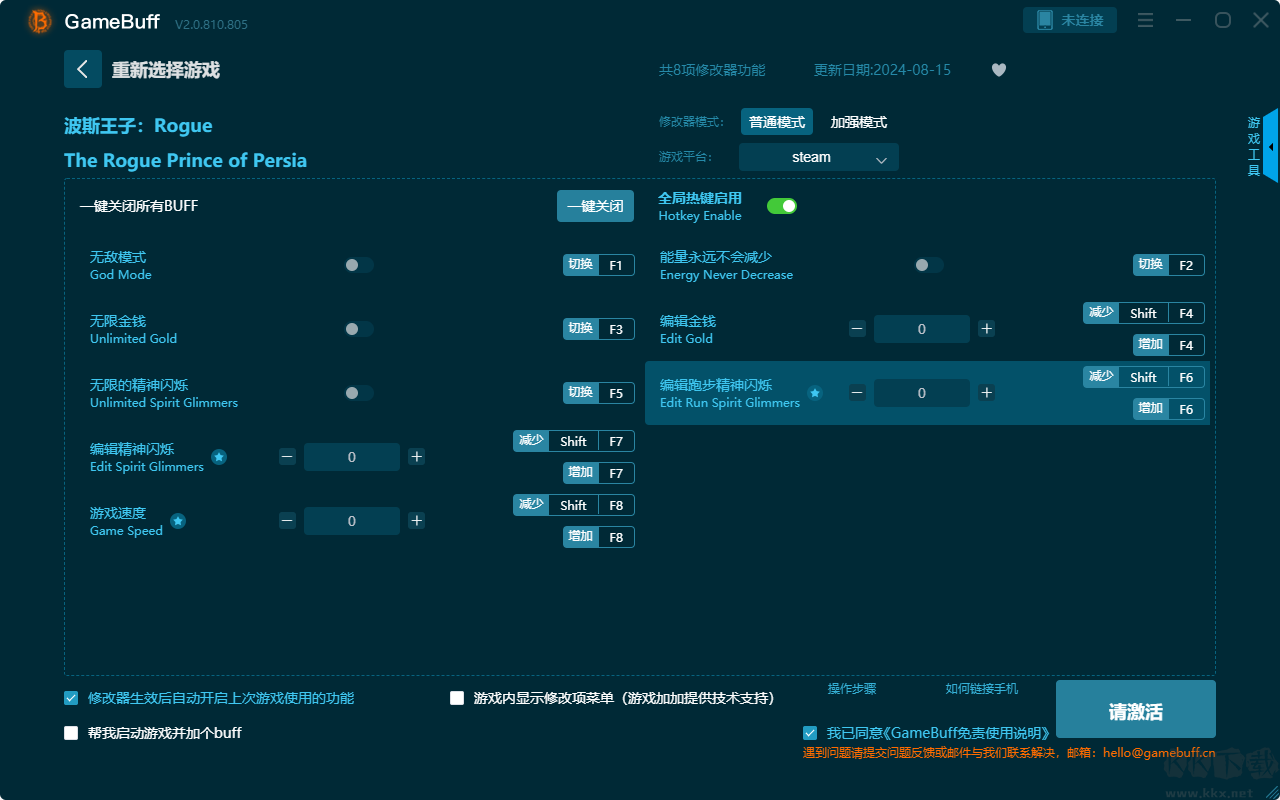
Task: Click the heart favorite icon
Action: click(x=999, y=70)
